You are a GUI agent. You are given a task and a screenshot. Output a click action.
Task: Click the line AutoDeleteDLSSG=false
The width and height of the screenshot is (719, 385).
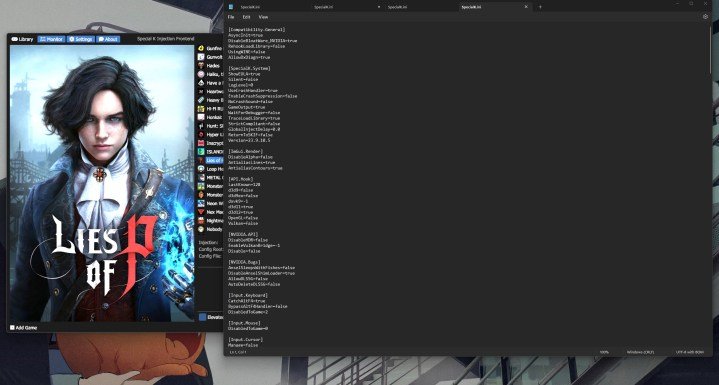(x=254, y=284)
